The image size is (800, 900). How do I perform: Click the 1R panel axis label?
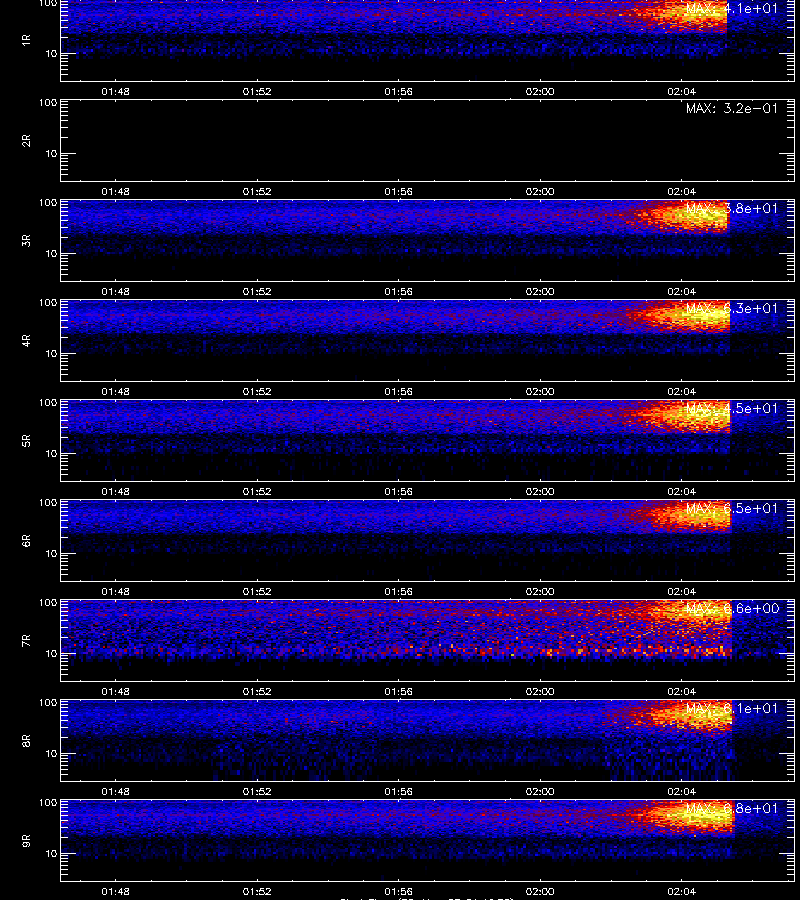(x=26, y=40)
